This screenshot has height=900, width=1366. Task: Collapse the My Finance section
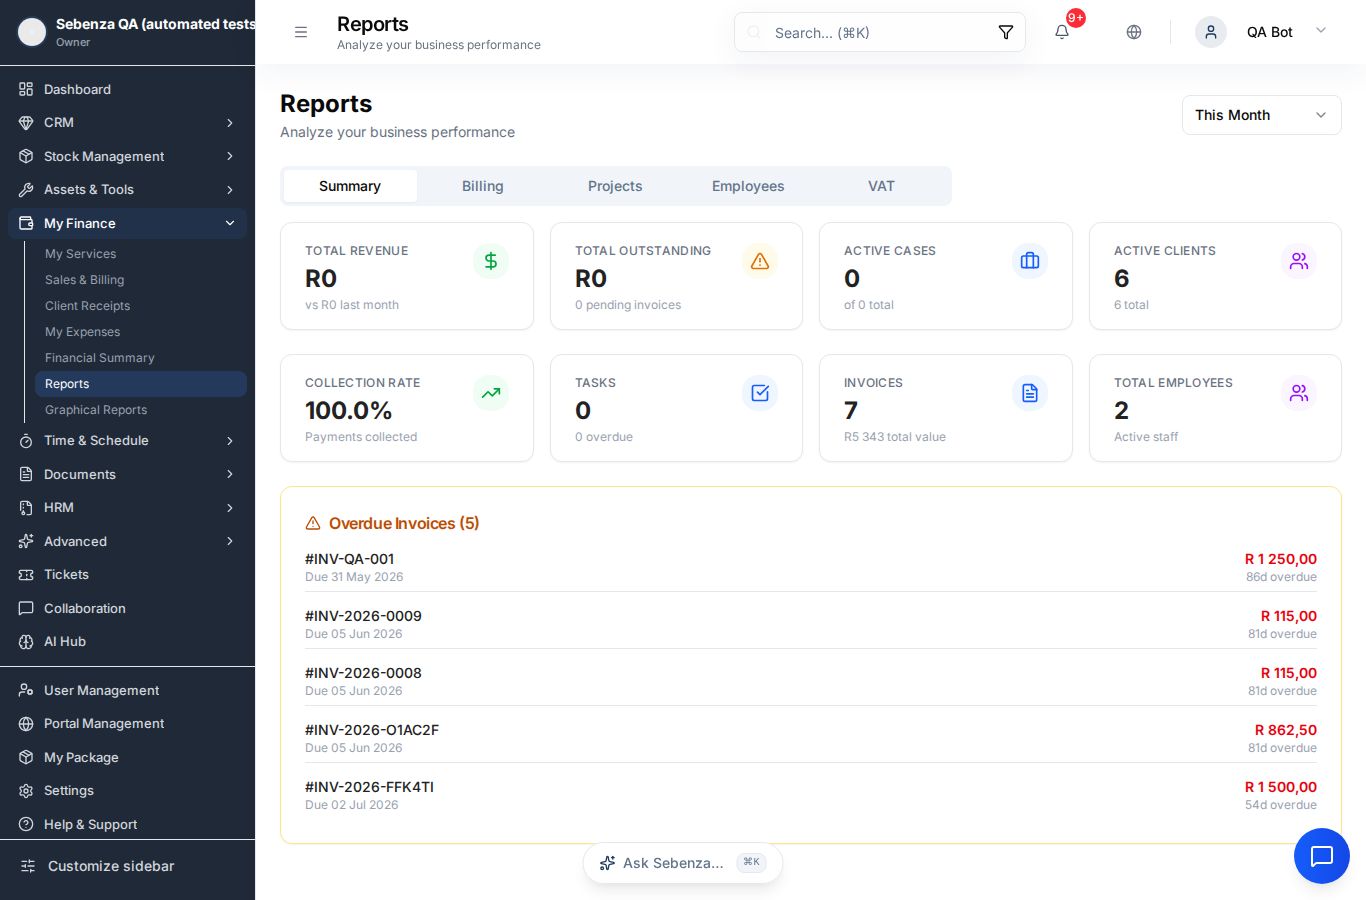(127, 223)
